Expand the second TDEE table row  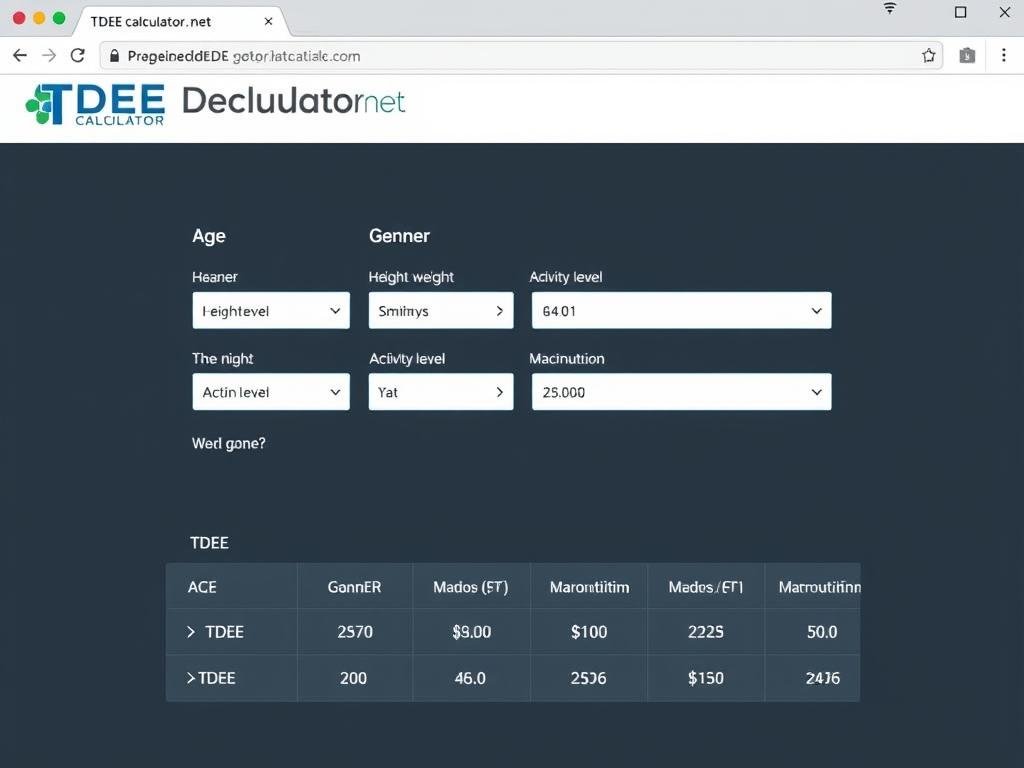pos(192,677)
